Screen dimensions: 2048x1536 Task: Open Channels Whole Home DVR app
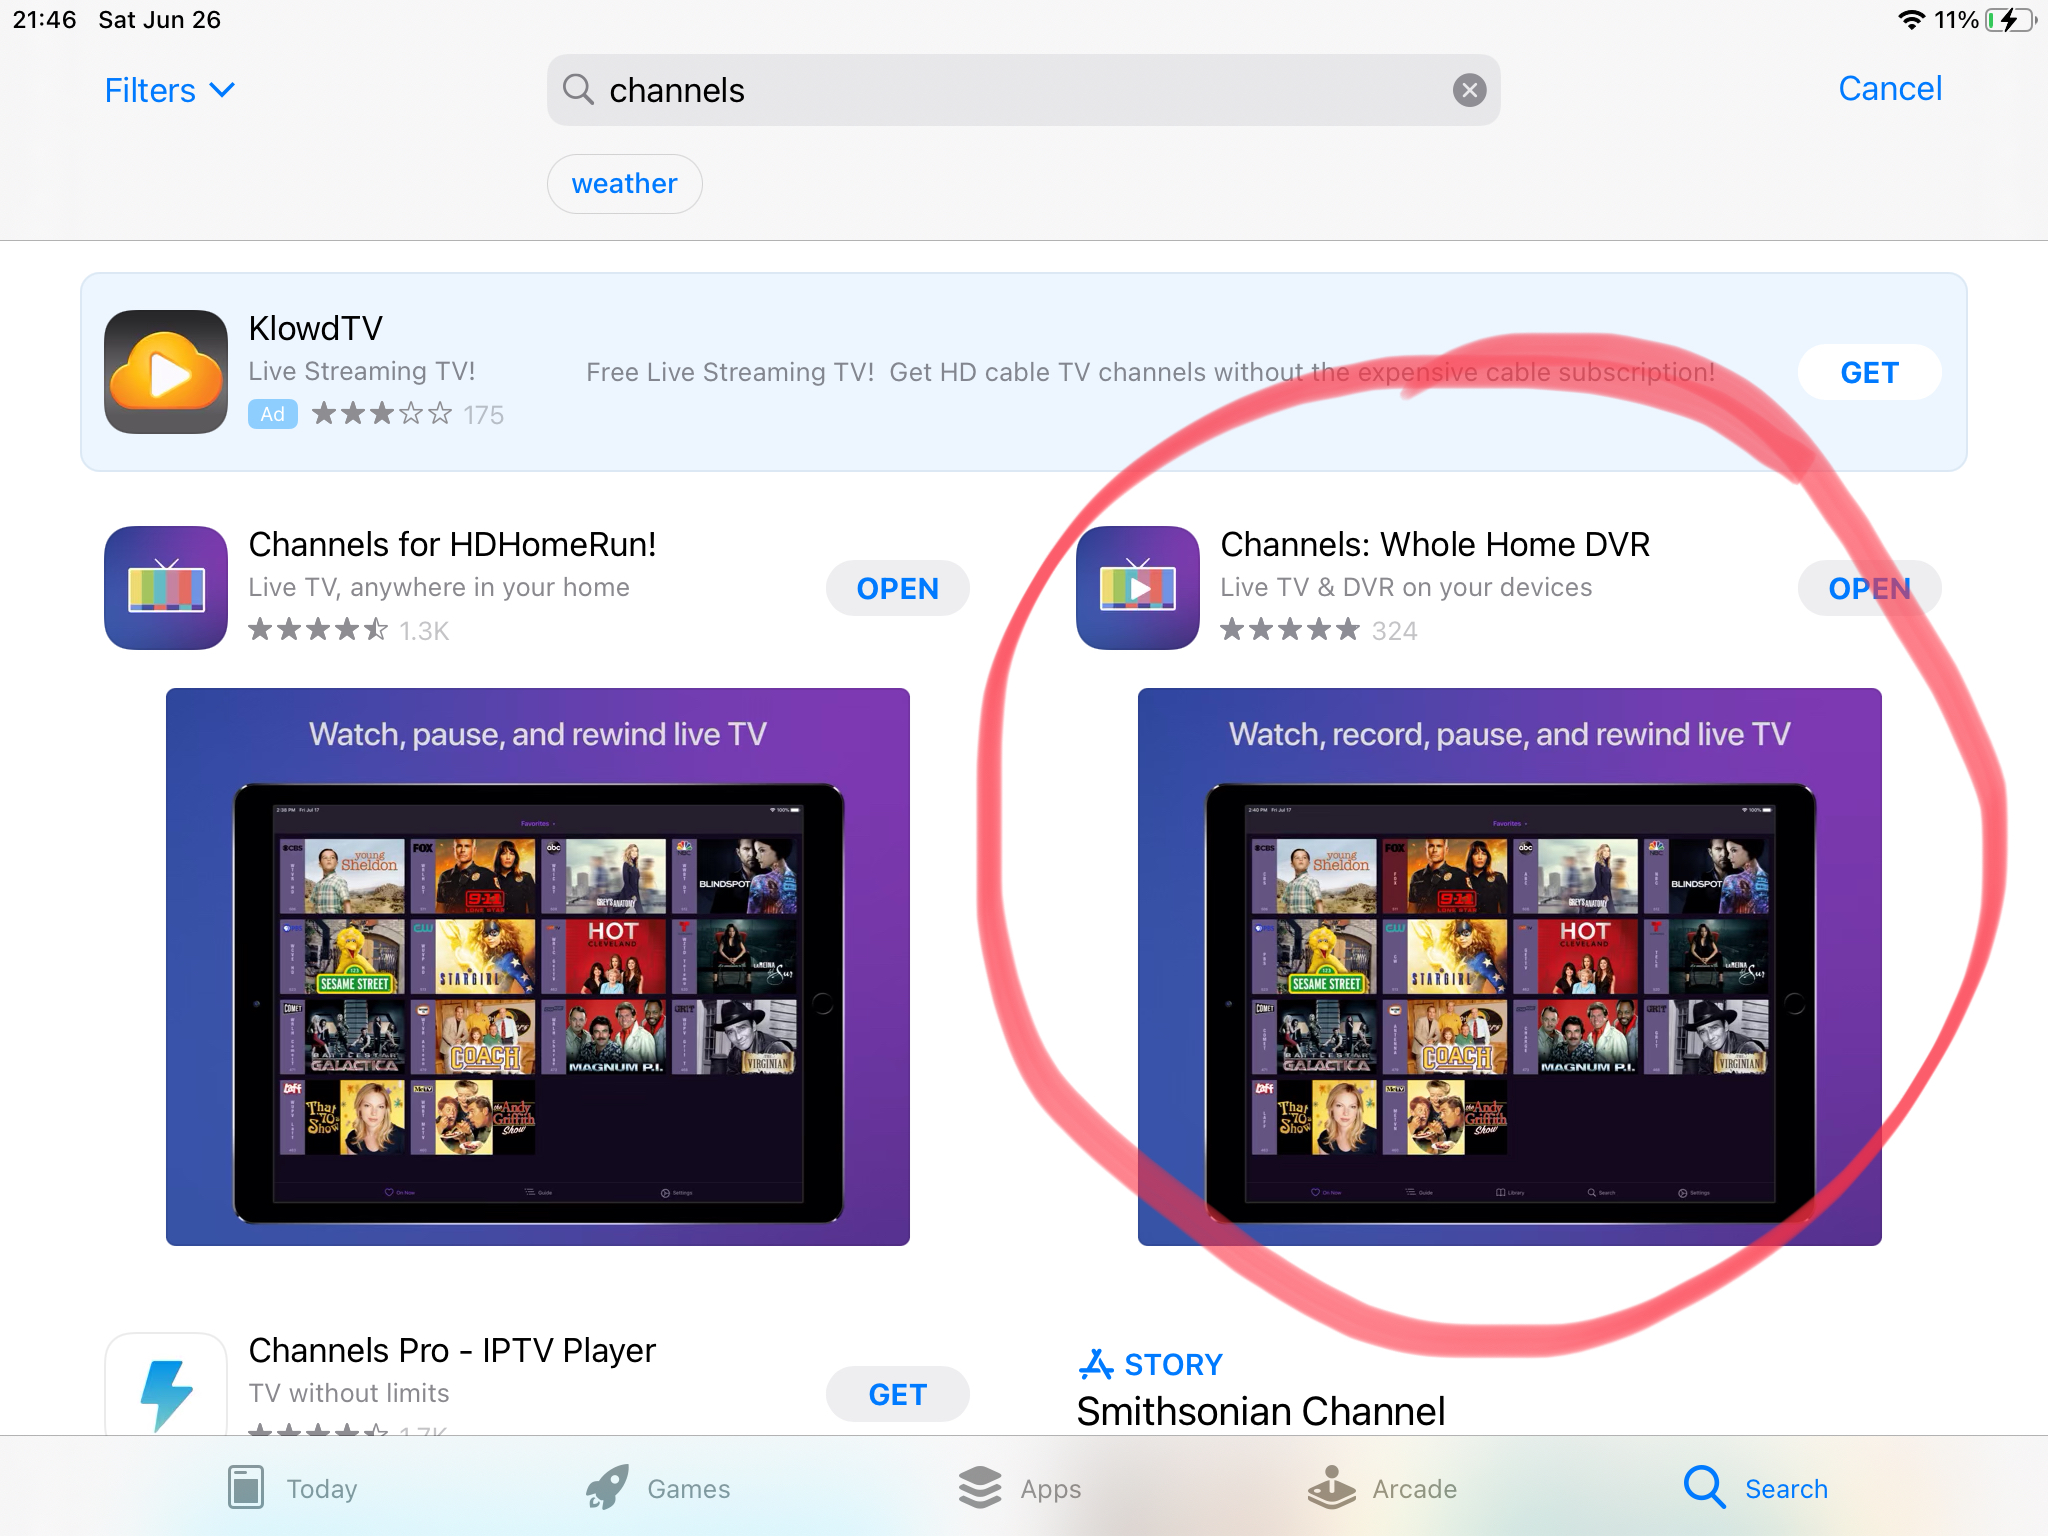1869,589
